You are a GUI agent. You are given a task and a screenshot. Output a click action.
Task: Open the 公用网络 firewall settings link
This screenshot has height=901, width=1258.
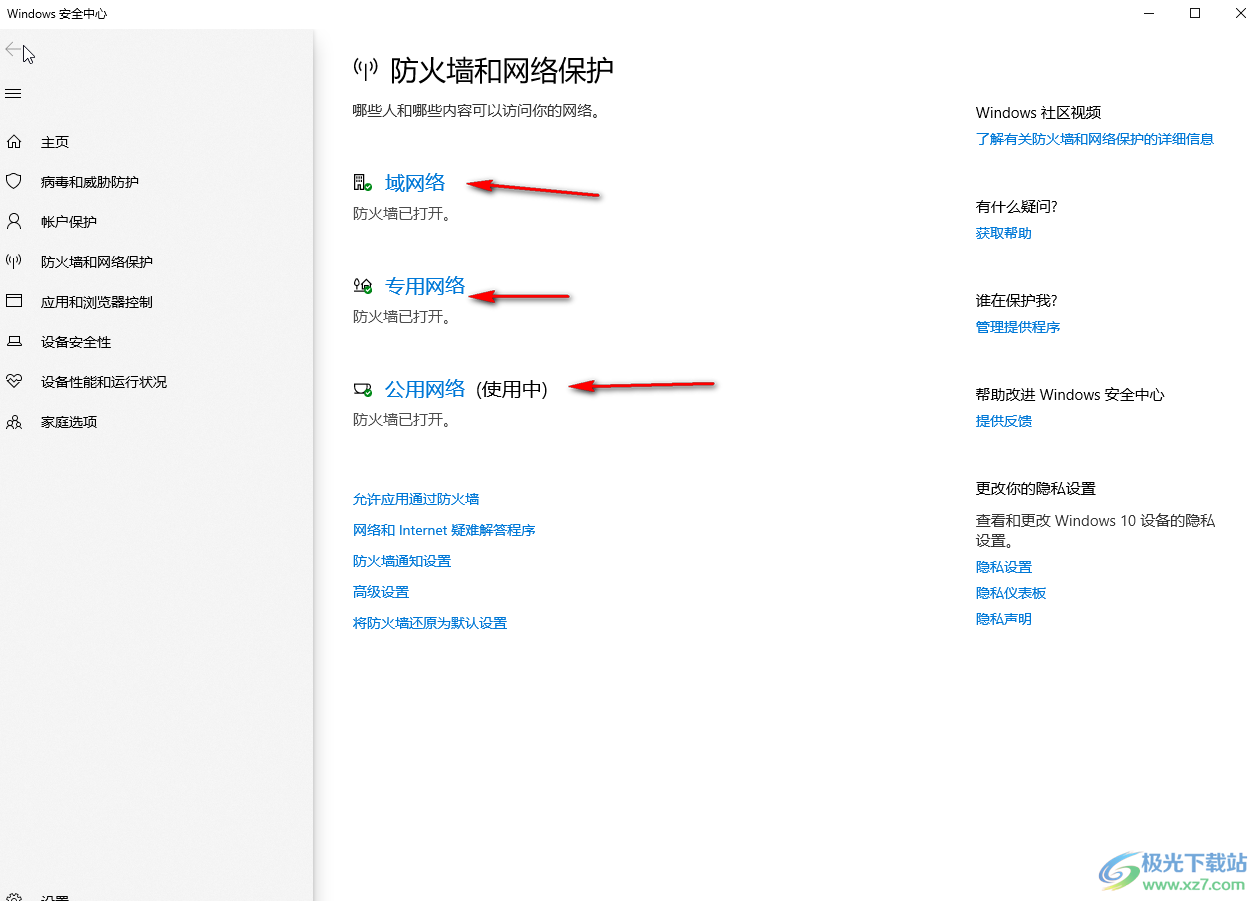coord(425,389)
